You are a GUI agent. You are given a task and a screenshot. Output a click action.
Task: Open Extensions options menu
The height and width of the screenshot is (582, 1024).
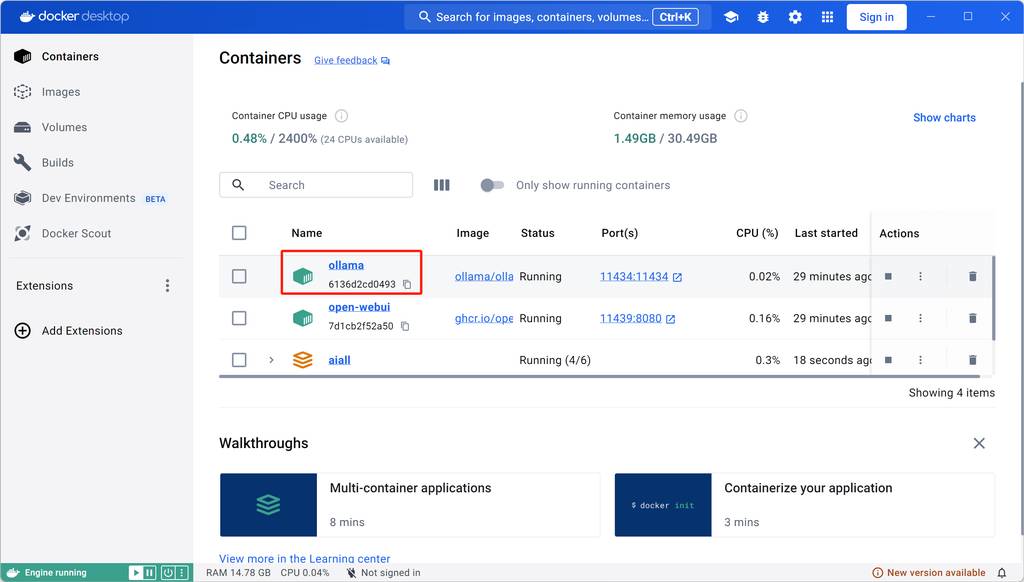tap(167, 286)
